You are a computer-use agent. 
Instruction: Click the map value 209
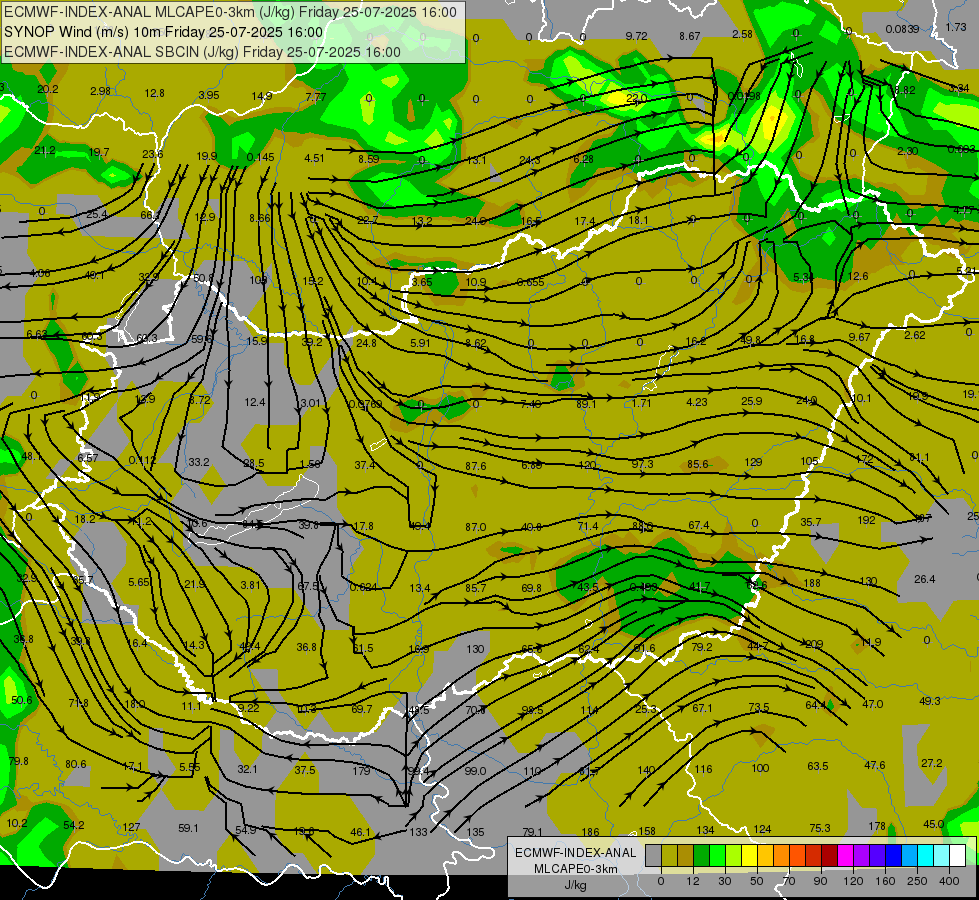point(814,644)
